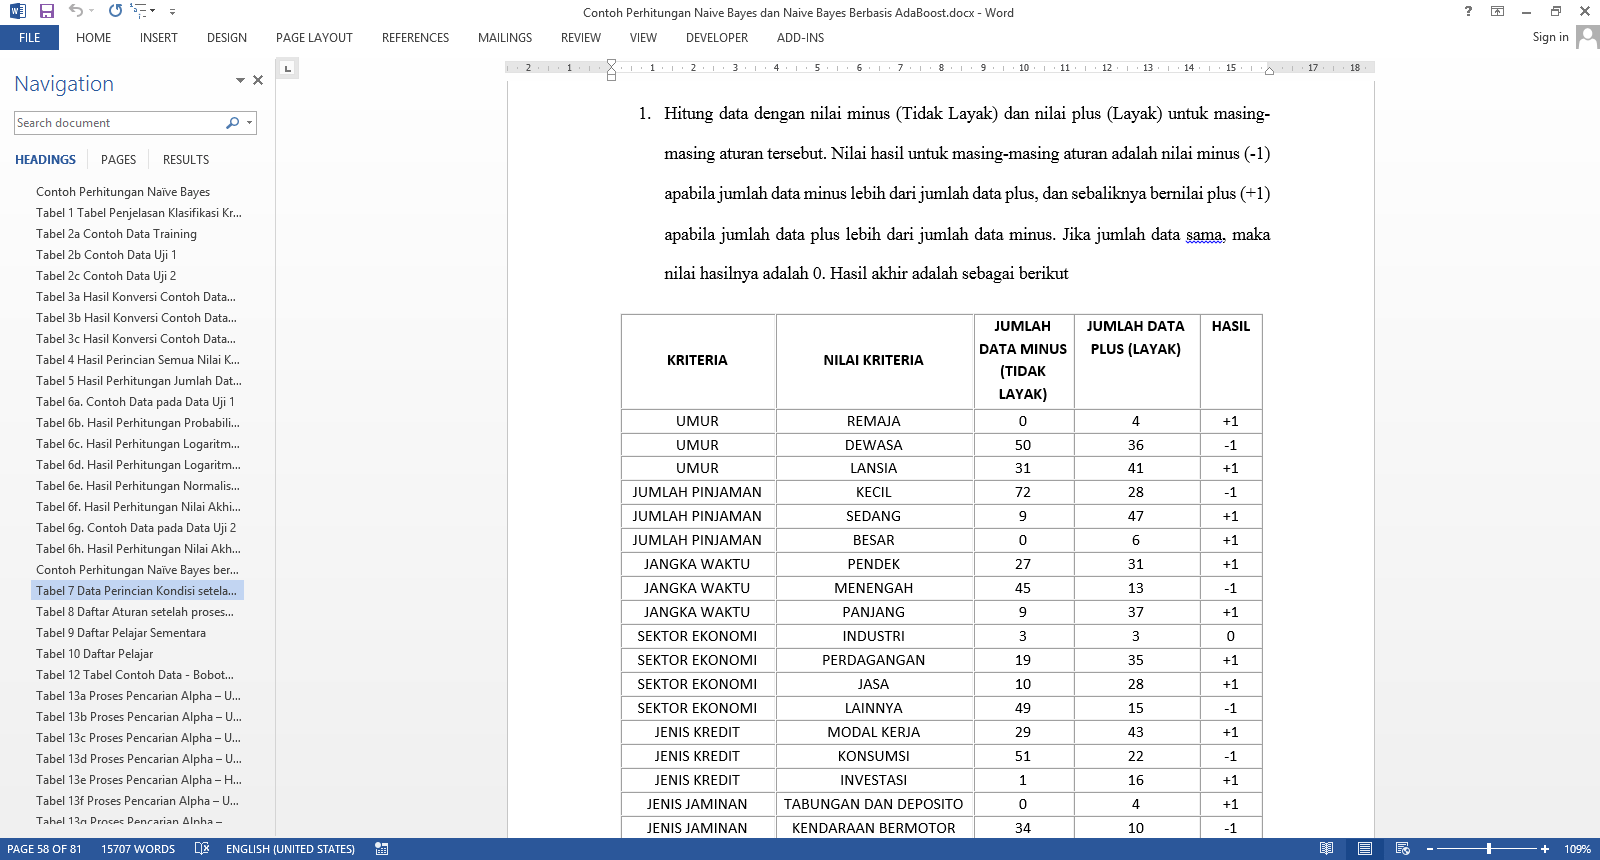1600x860 pixels.
Task: Click the Save icon in Quick Access Toolbar
Action: click(x=46, y=11)
